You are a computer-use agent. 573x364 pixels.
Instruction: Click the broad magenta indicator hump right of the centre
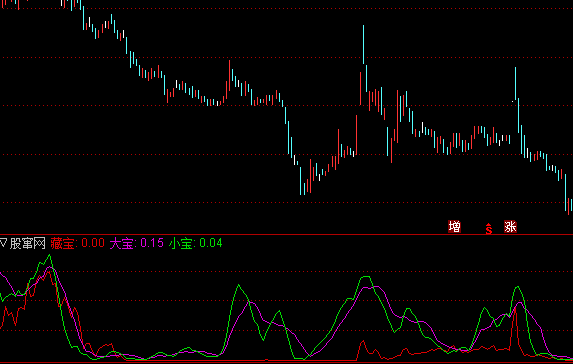click(373, 289)
